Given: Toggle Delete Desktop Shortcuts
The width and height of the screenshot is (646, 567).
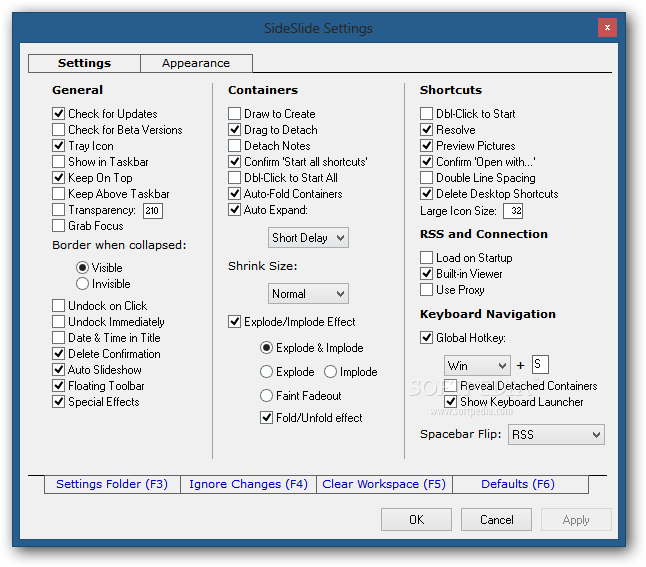Looking at the screenshot, I should (426, 194).
